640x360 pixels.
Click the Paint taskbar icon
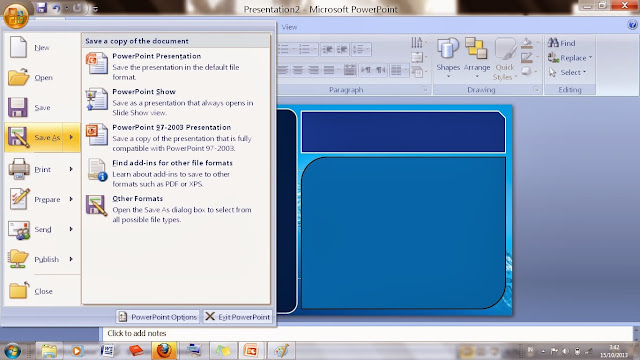tap(281, 351)
